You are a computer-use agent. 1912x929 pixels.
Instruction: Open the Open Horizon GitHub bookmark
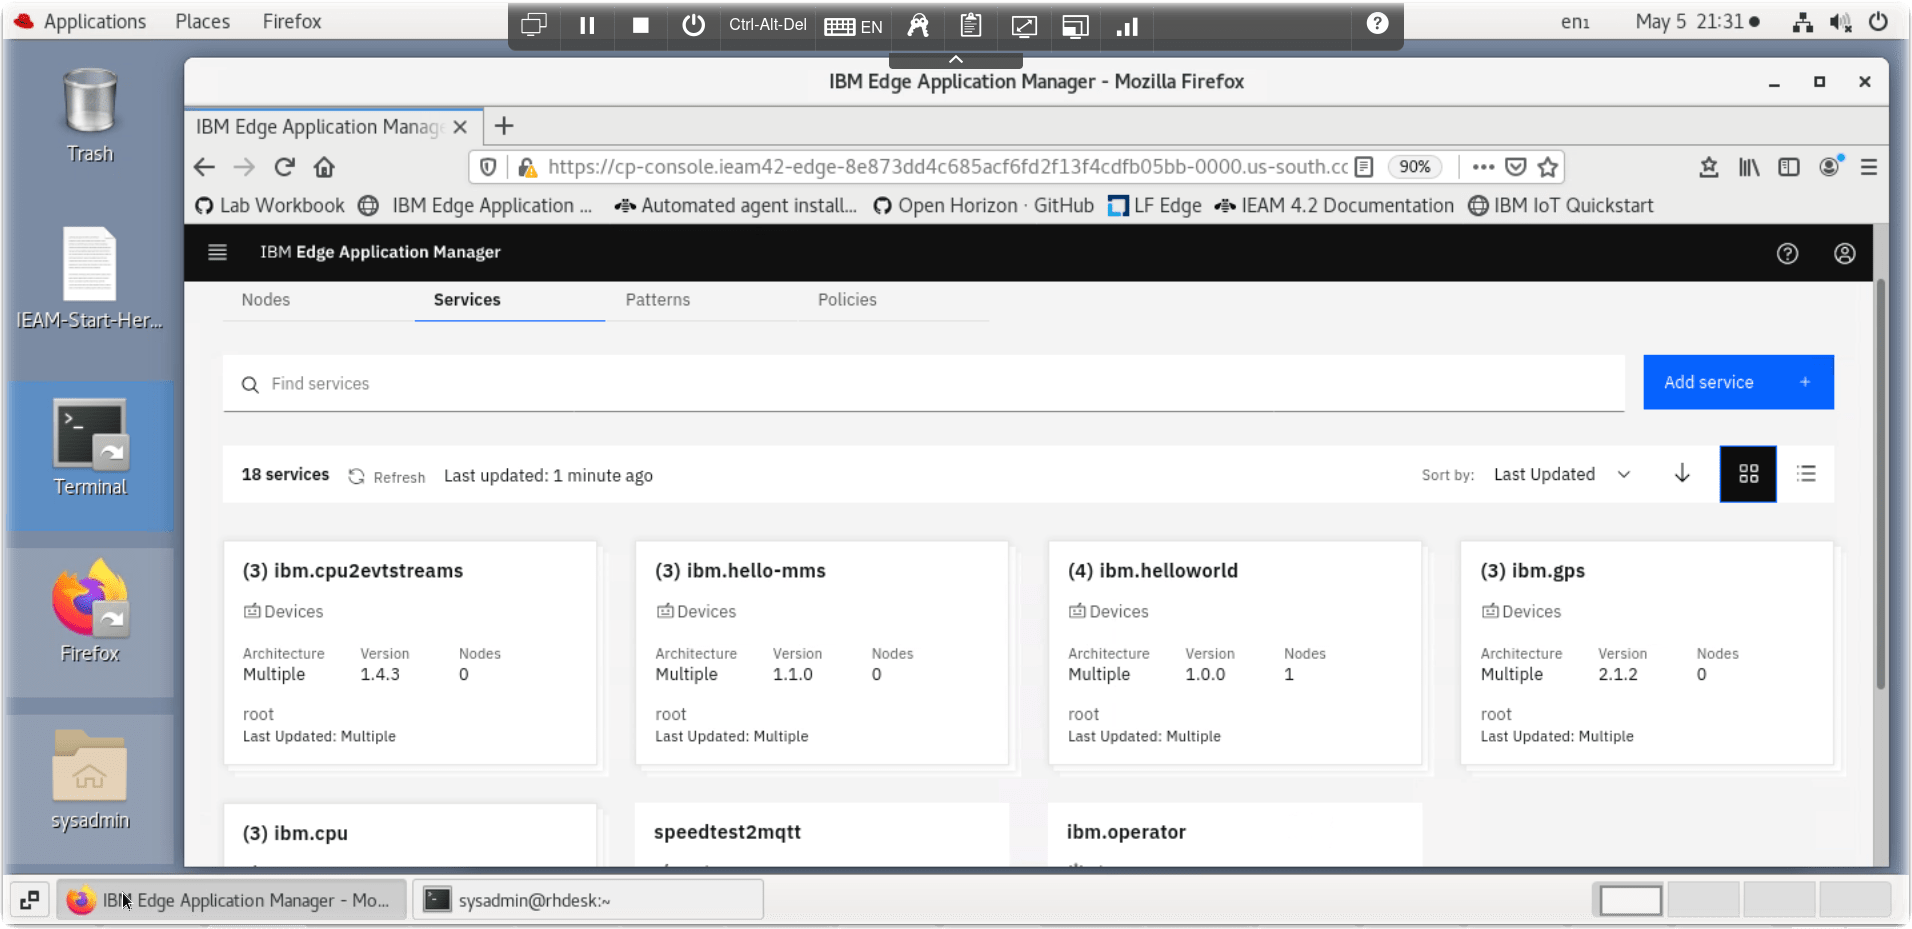pos(984,206)
